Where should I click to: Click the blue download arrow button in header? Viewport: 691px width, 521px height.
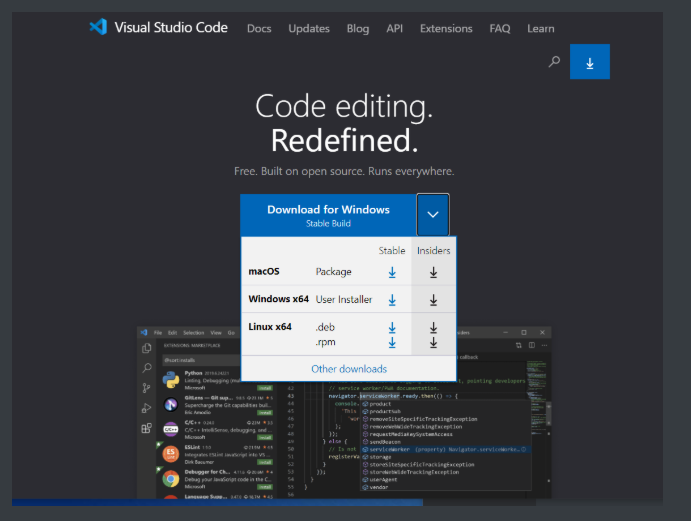590,62
